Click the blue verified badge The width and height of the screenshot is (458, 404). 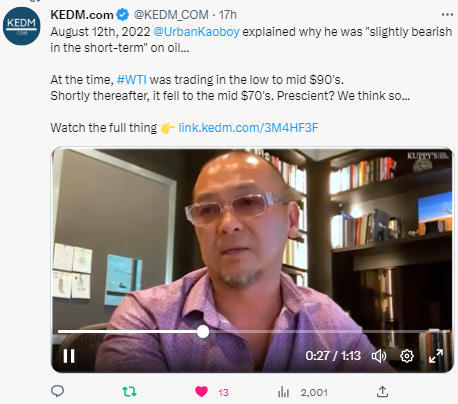click(123, 15)
